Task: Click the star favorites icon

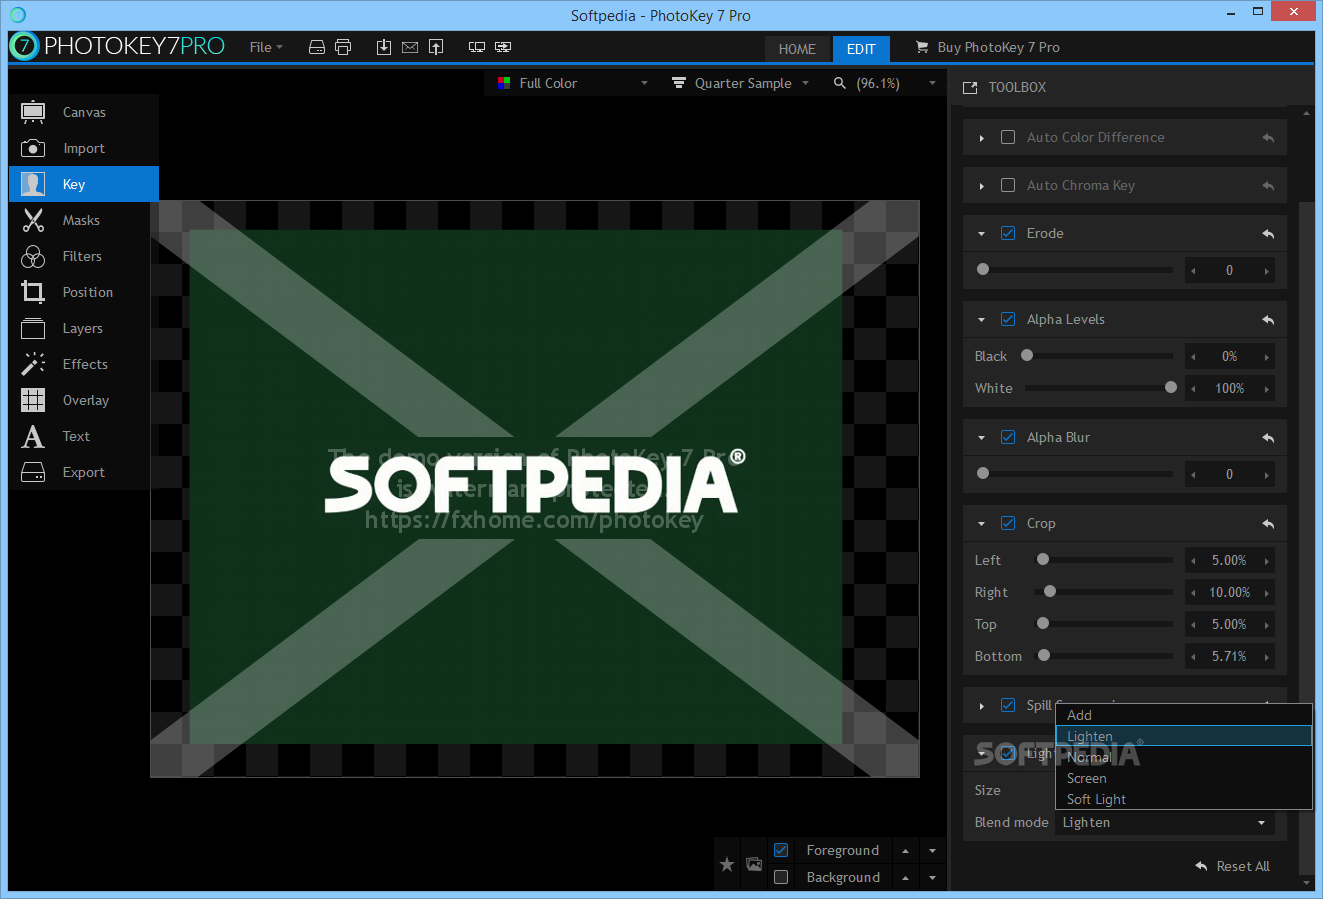Action: click(727, 864)
